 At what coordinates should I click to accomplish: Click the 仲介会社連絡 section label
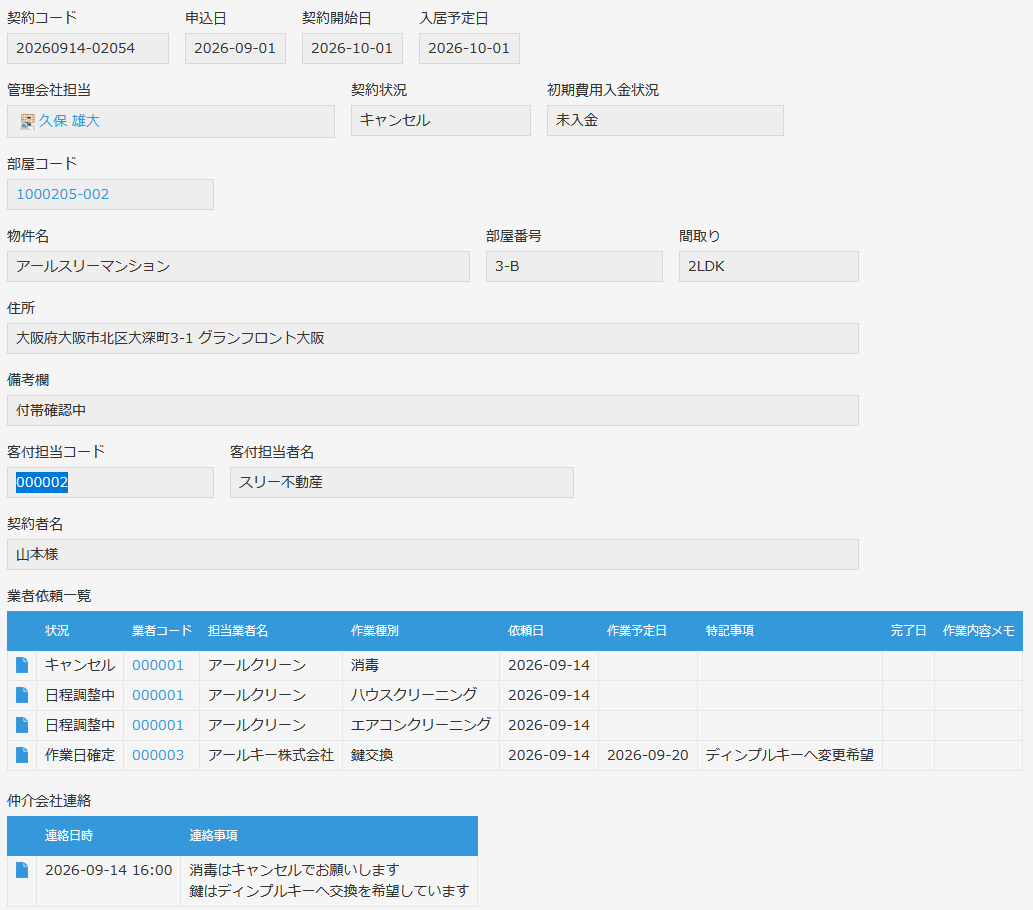point(49,801)
